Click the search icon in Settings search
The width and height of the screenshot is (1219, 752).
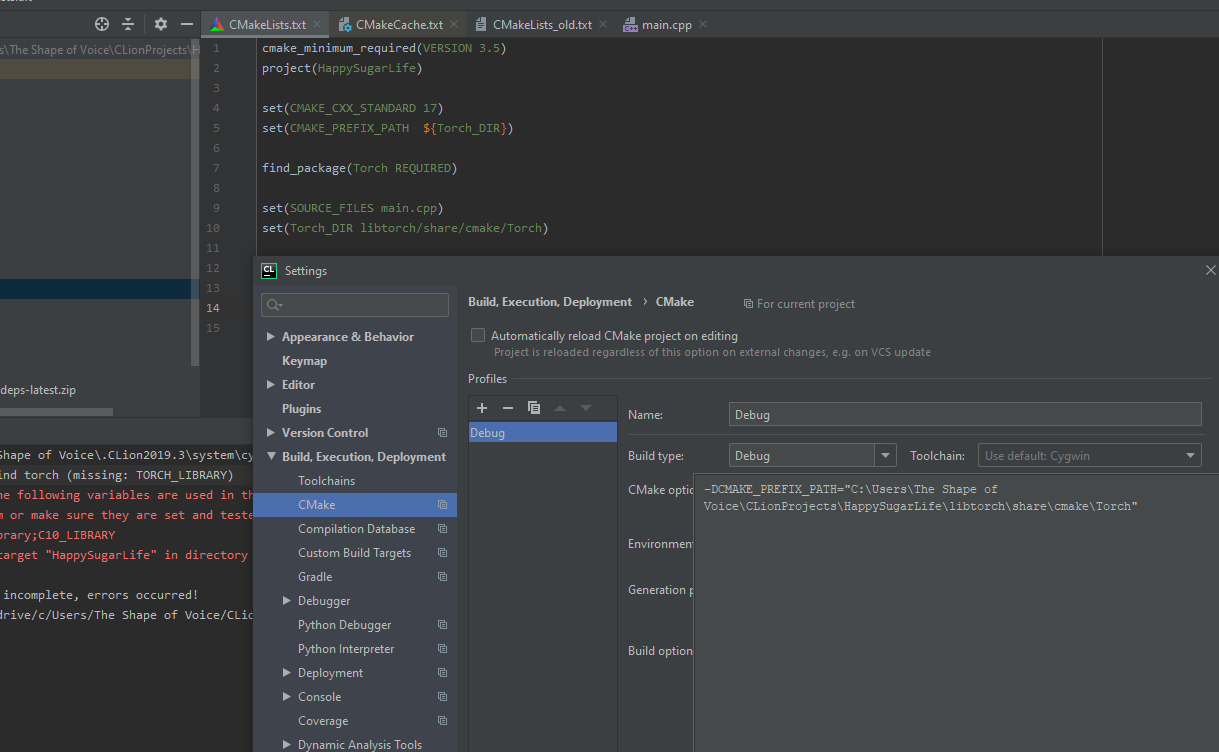tap(275, 305)
